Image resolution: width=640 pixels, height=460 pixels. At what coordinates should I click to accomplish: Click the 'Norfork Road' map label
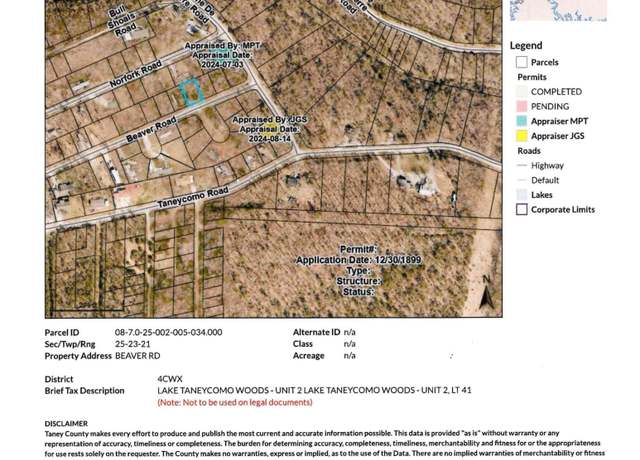pos(136,73)
